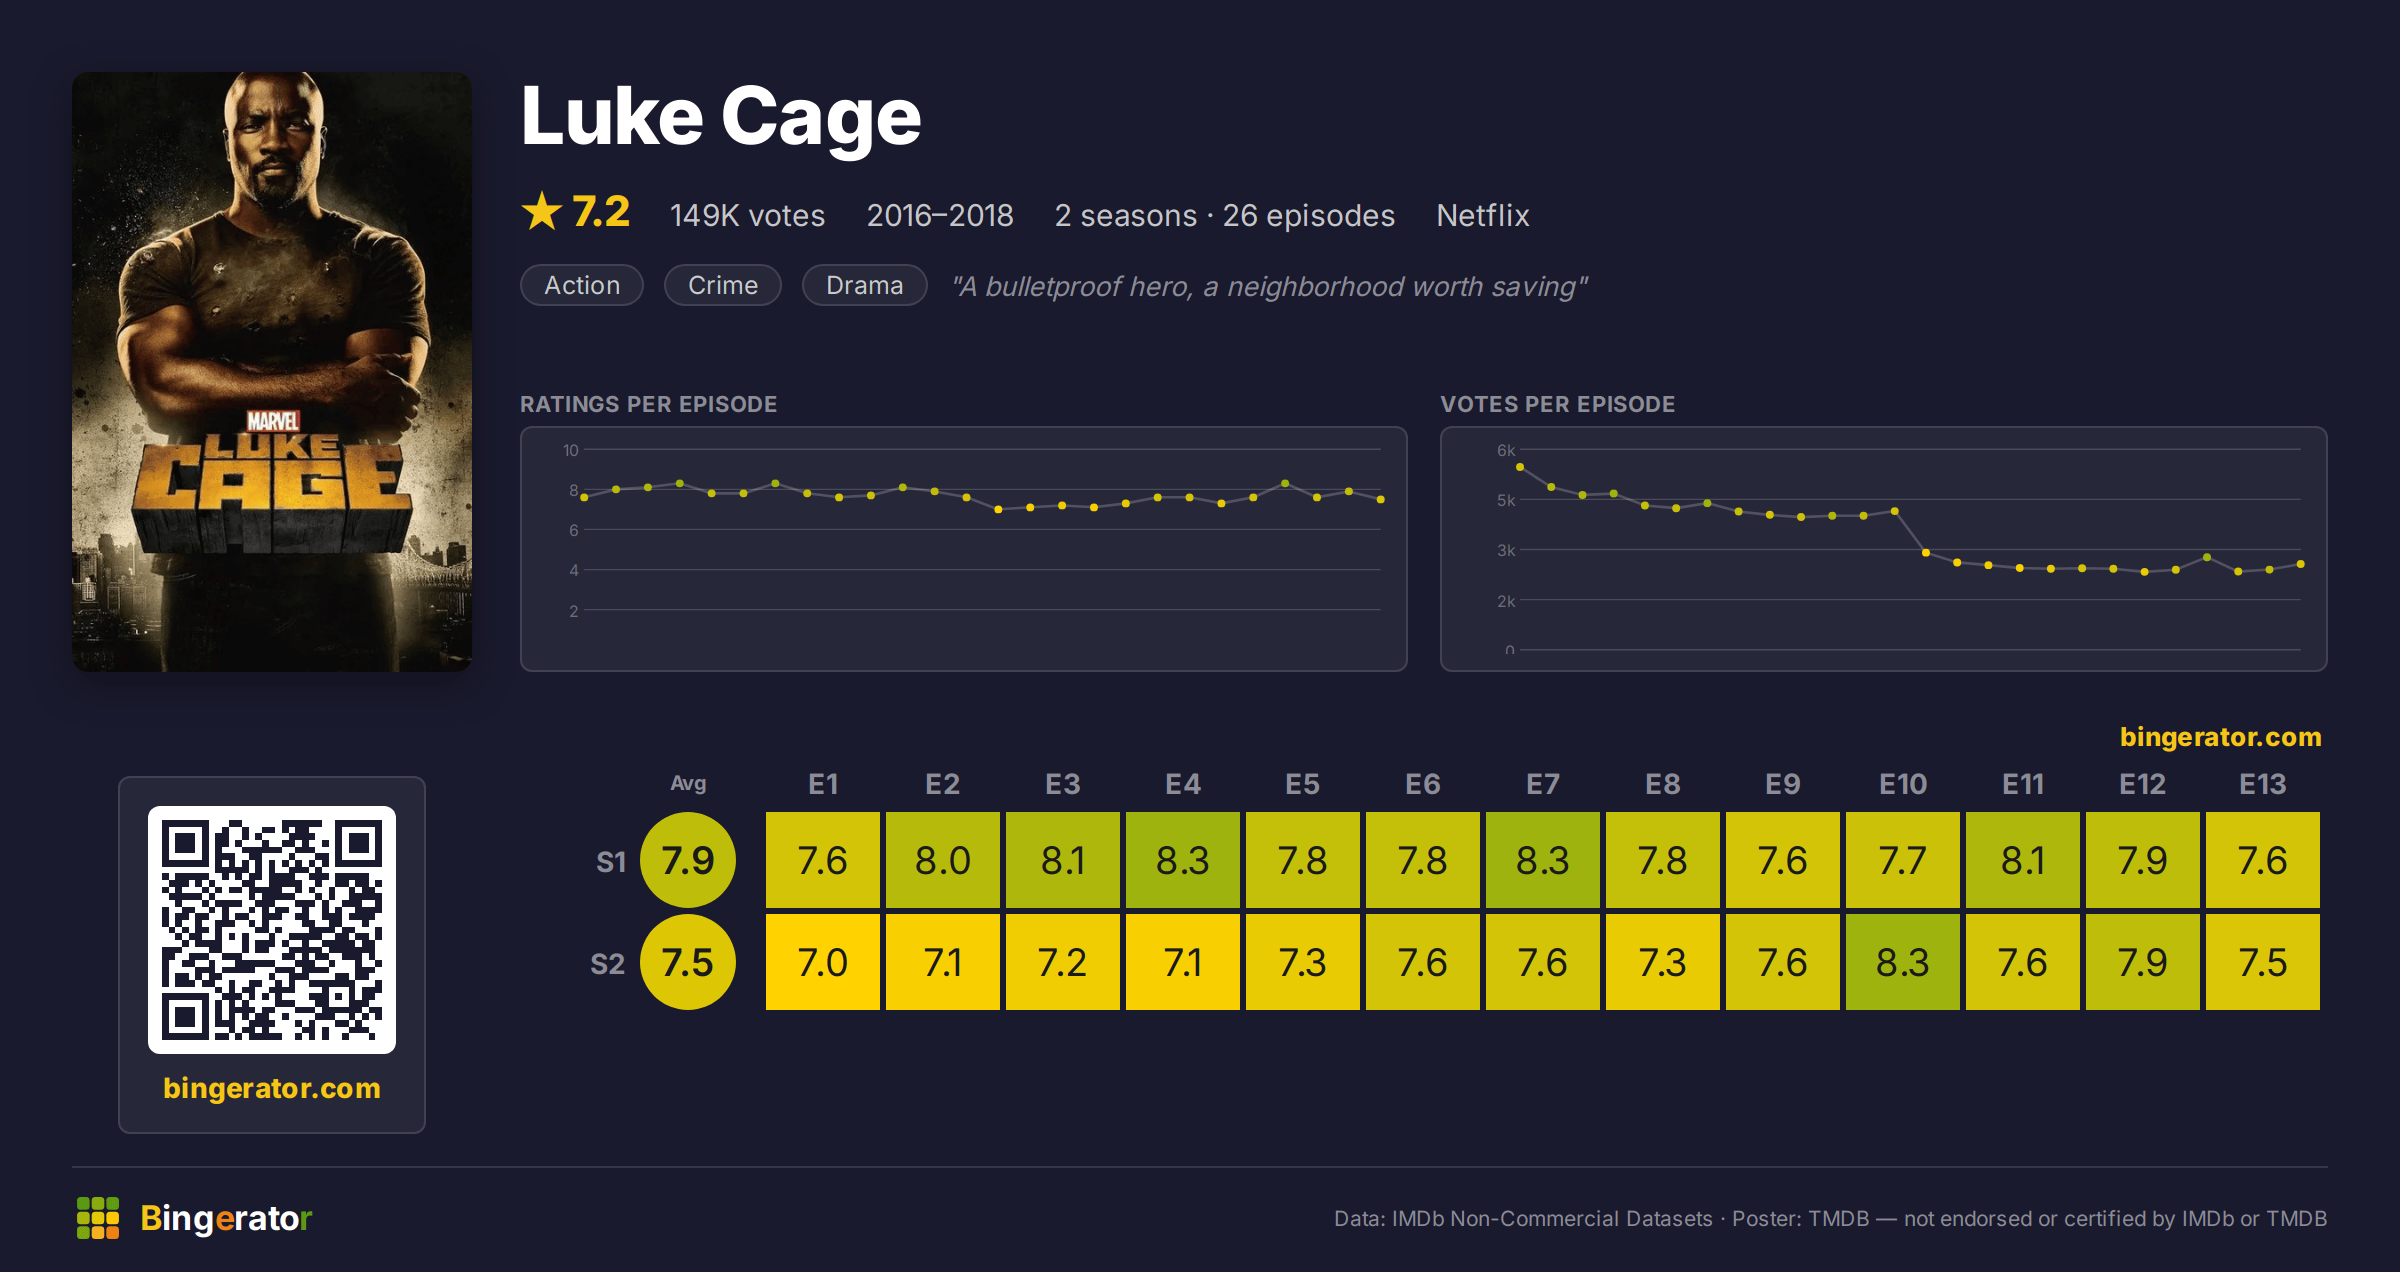
Task: Click the QR code image
Action: 272,930
